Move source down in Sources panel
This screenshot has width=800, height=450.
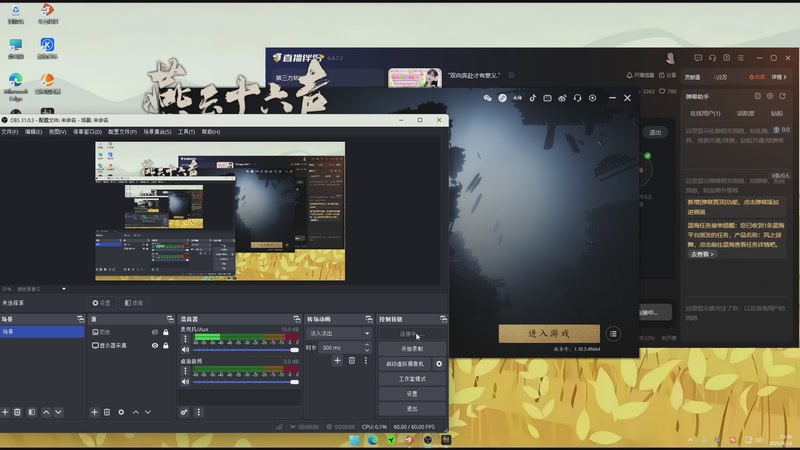tap(148, 412)
